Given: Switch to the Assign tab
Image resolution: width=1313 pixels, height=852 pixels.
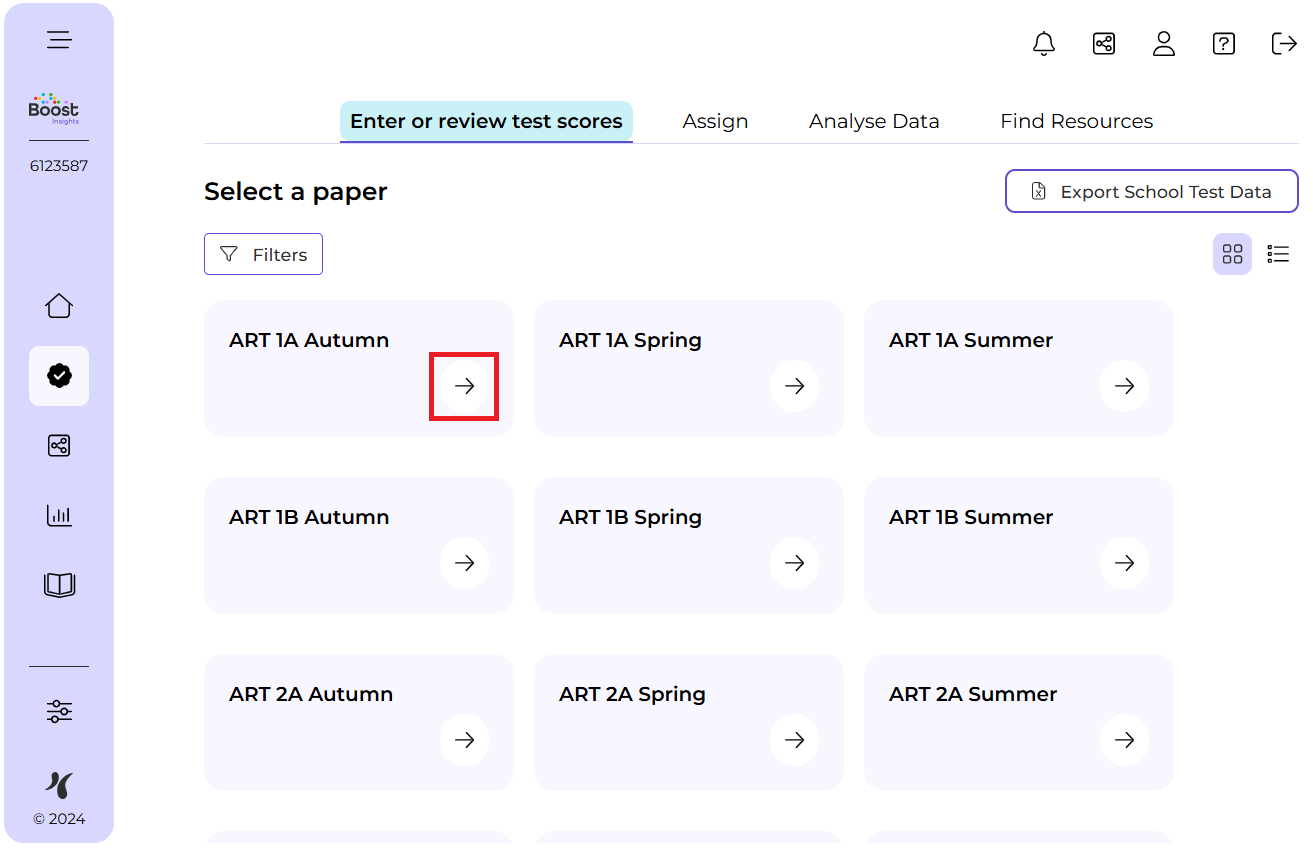Looking at the screenshot, I should tap(715, 121).
